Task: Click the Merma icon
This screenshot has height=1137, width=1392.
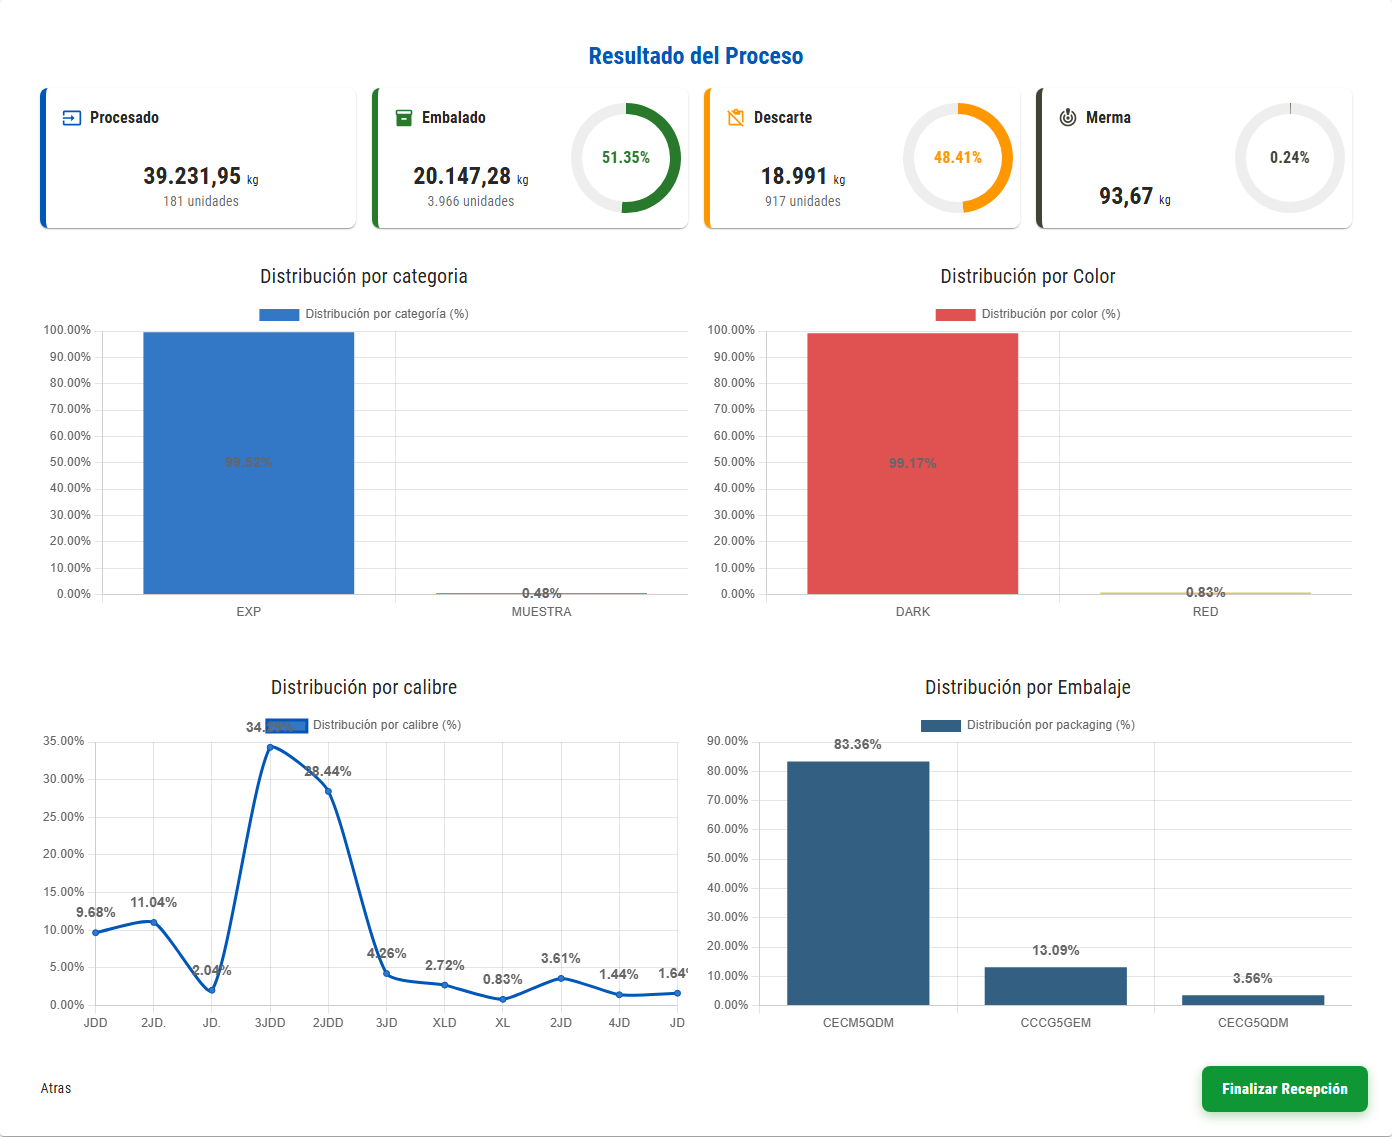Action: [1068, 117]
